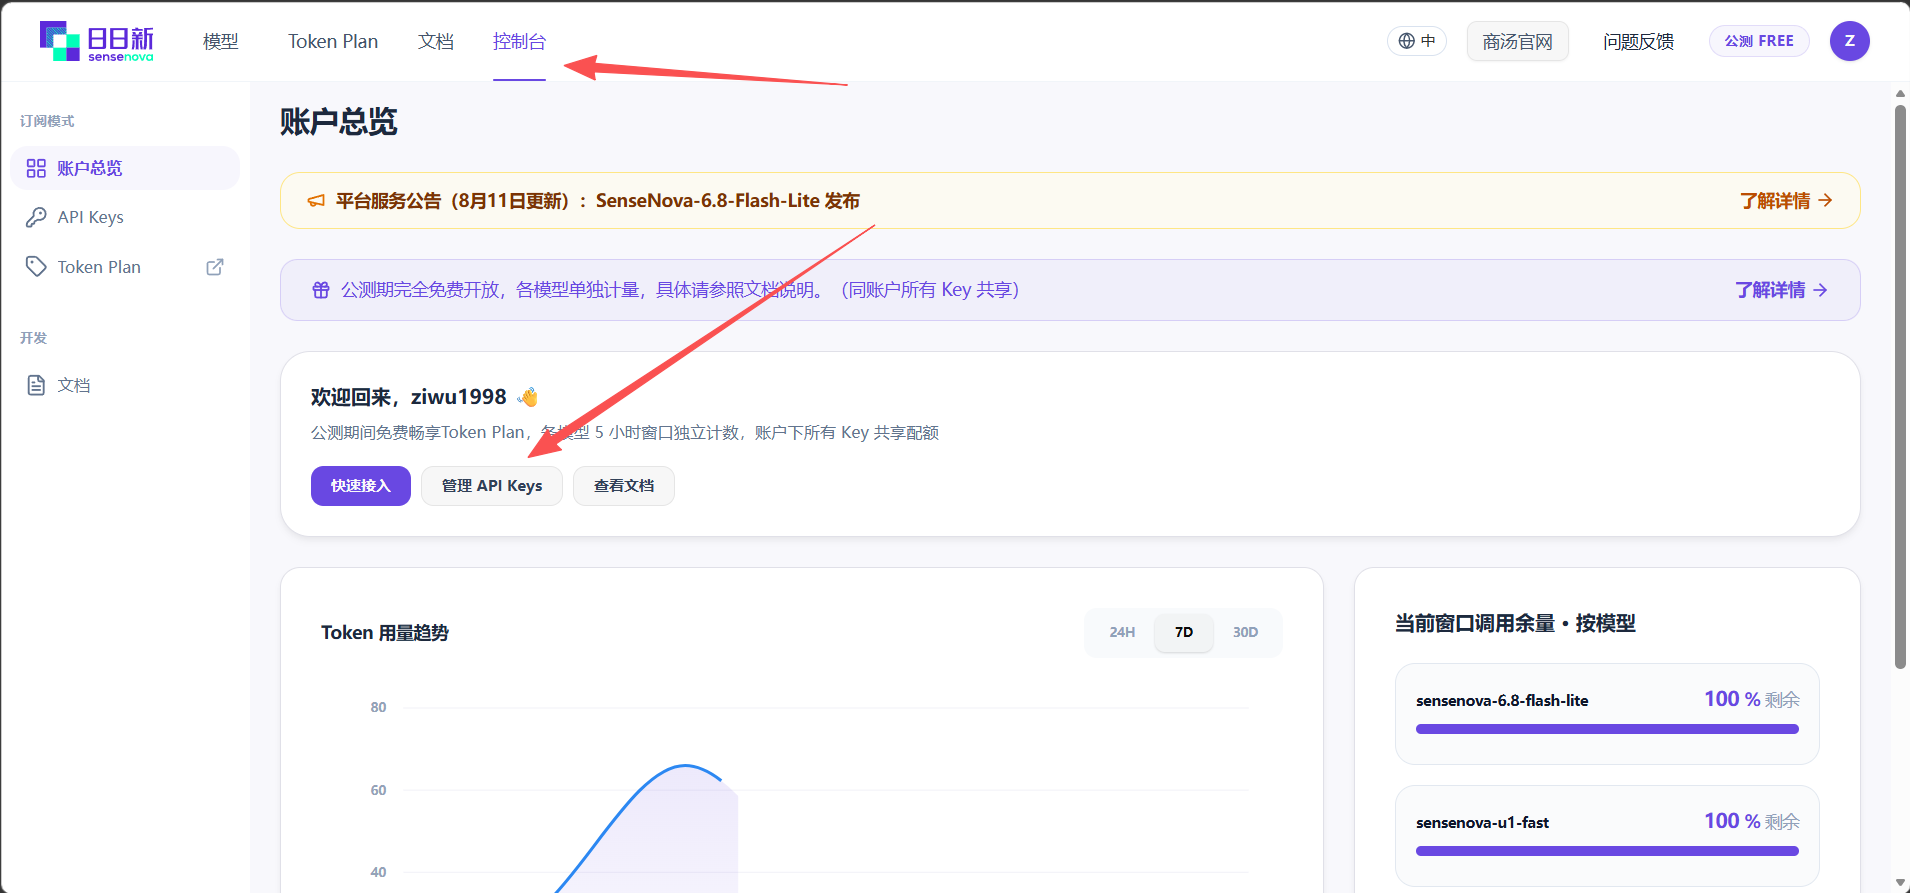Click the scrollbar down arrow
The width and height of the screenshot is (1910, 893).
click(x=1900, y=883)
